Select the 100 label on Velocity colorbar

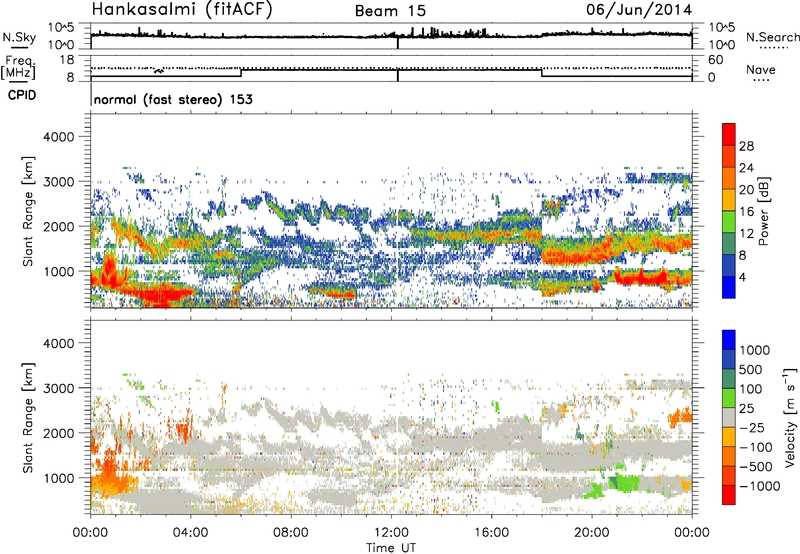coord(751,389)
